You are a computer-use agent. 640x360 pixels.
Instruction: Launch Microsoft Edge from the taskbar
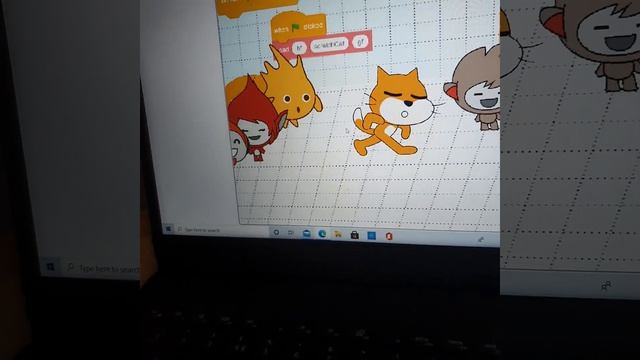tap(322, 234)
